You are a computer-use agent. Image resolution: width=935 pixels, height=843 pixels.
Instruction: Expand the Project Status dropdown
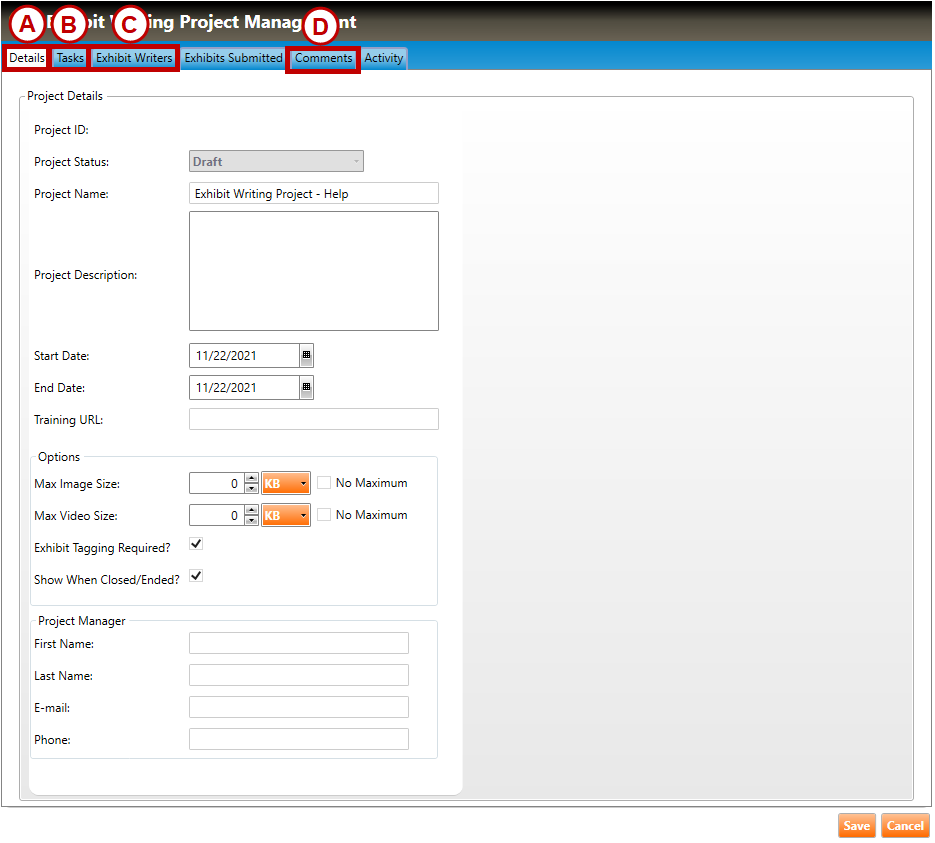[x=276, y=162]
